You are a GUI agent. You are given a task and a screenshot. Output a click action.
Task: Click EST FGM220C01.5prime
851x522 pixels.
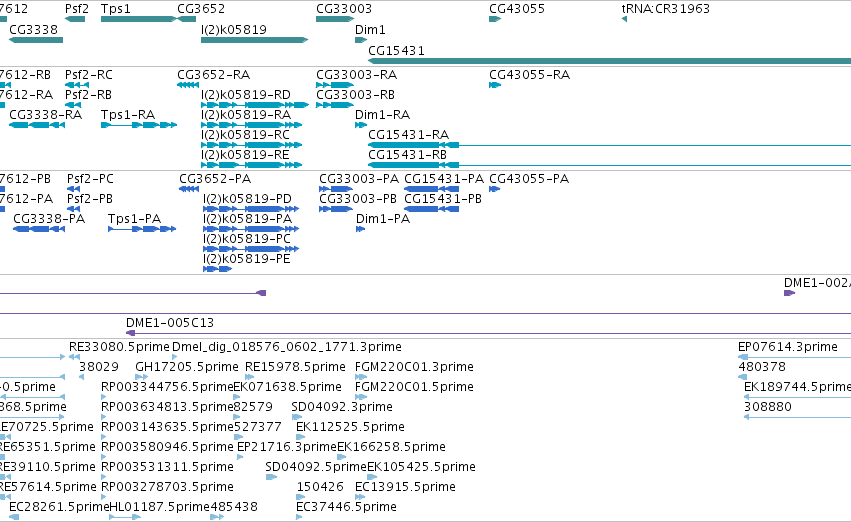[x=414, y=387]
